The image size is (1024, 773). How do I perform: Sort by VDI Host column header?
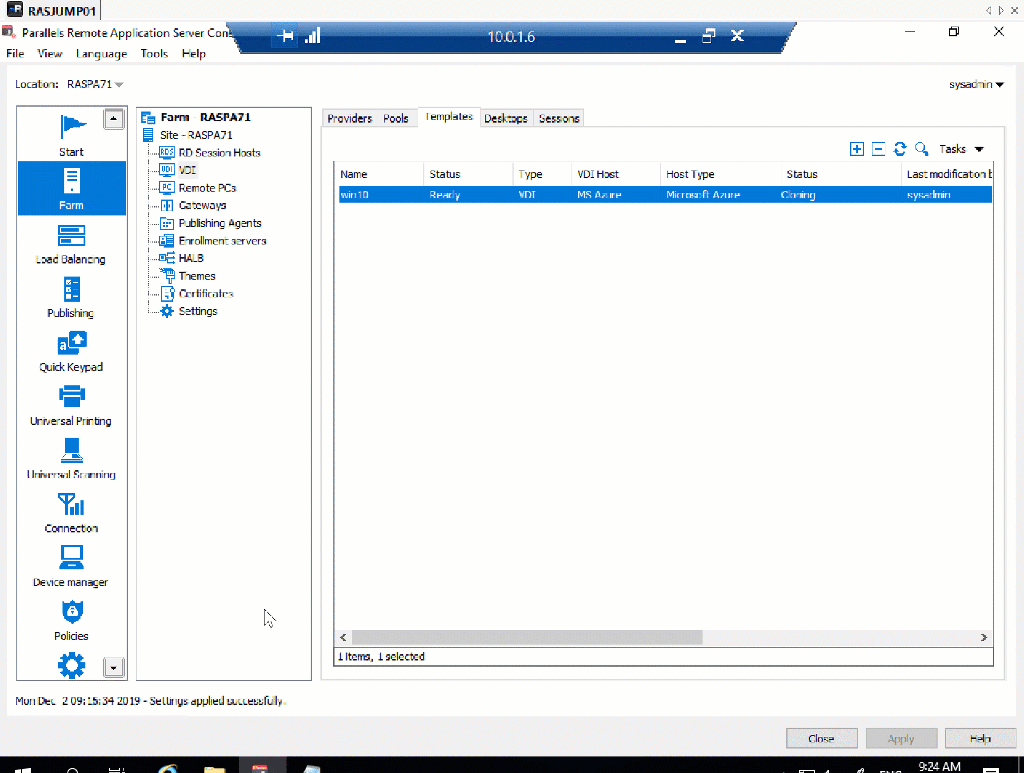[615, 174]
